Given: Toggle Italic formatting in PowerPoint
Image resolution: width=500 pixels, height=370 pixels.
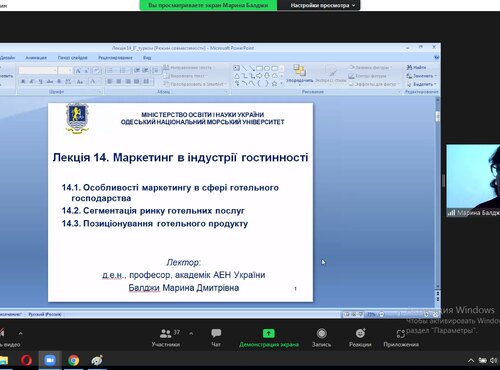Looking at the screenshot, I should (32, 81).
